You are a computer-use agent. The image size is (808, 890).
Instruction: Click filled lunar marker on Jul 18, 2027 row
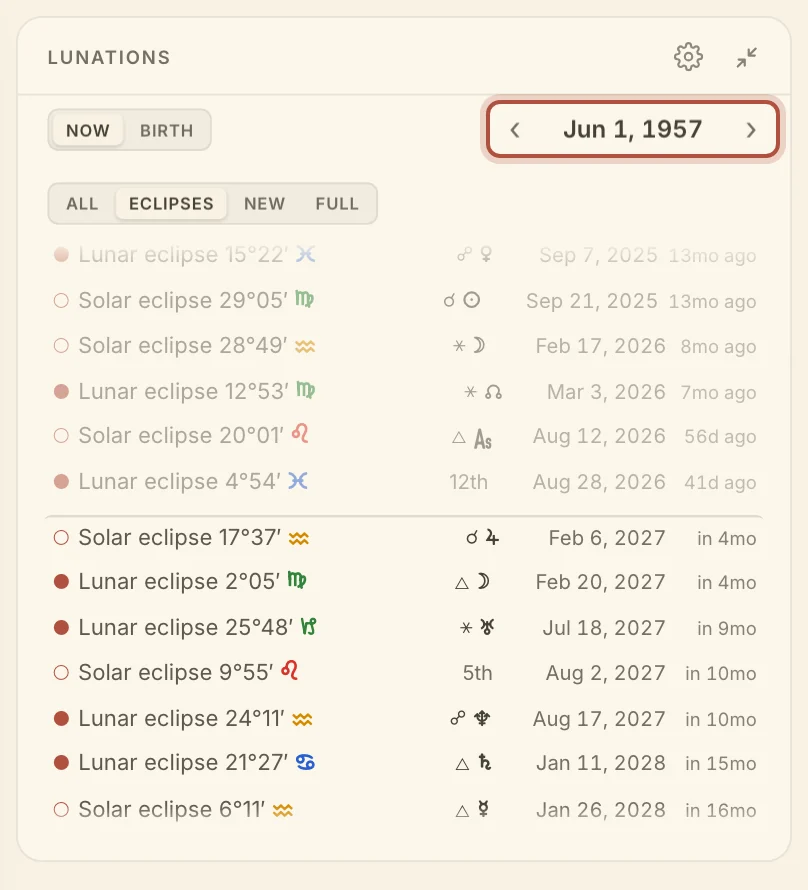(x=61, y=627)
